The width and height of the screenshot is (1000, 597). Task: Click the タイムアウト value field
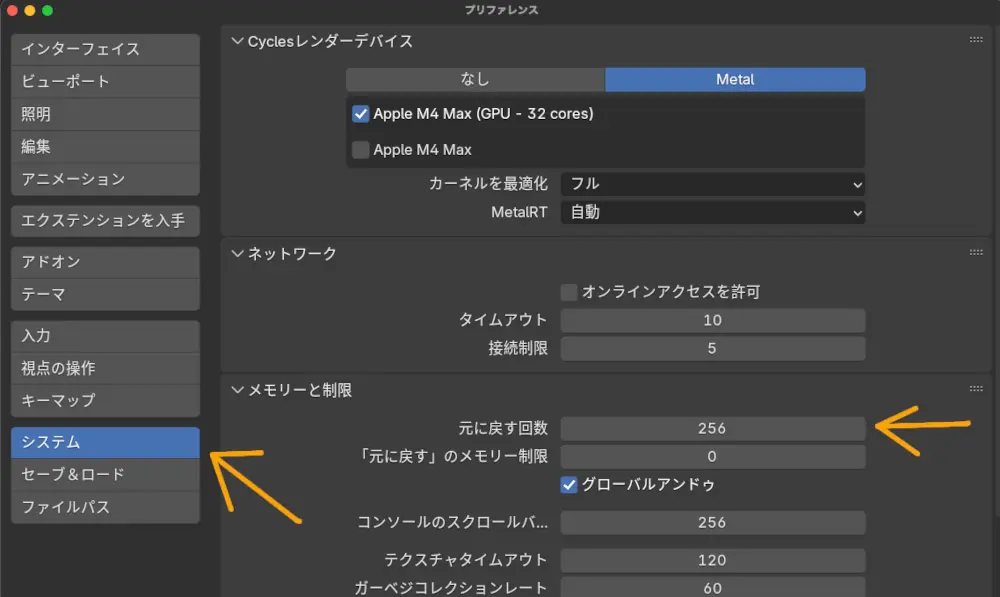coord(713,320)
